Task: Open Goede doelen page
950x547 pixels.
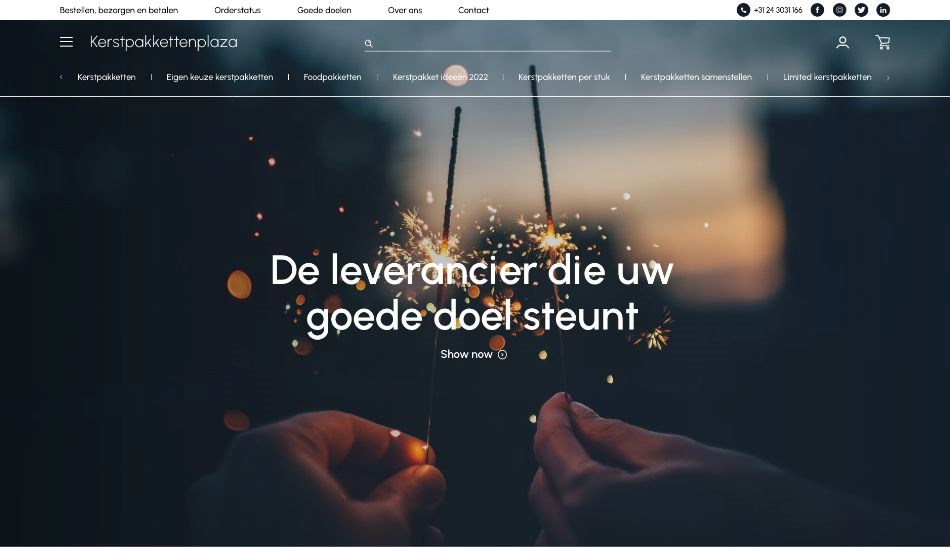Action: (x=324, y=10)
